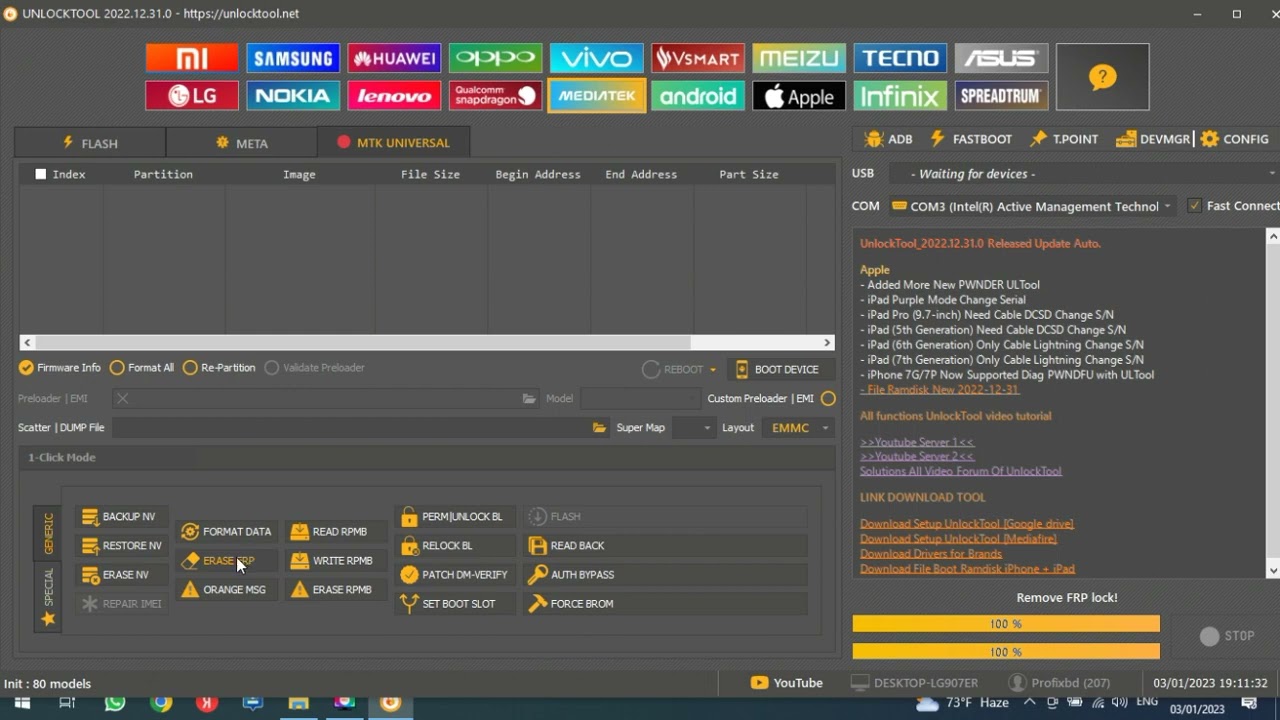Open the FASTBOOT tool tab

(970, 139)
